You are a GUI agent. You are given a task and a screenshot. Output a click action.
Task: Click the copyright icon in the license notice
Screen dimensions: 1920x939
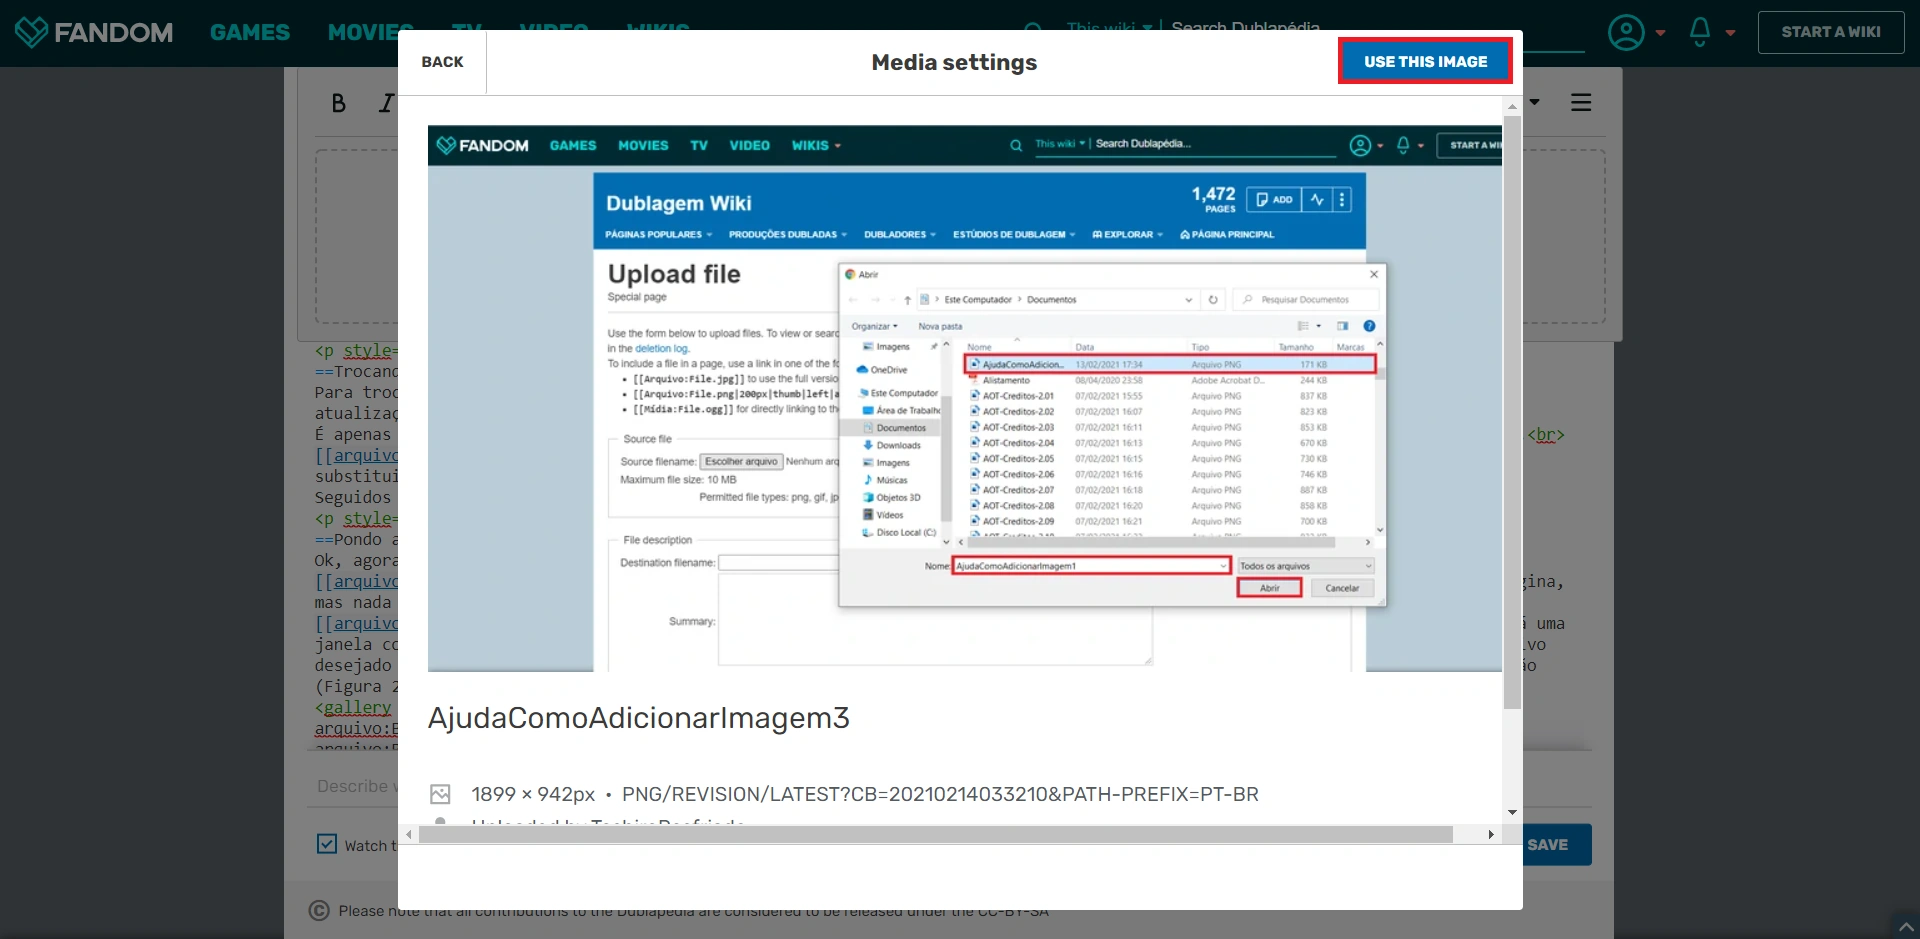[319, 910]
